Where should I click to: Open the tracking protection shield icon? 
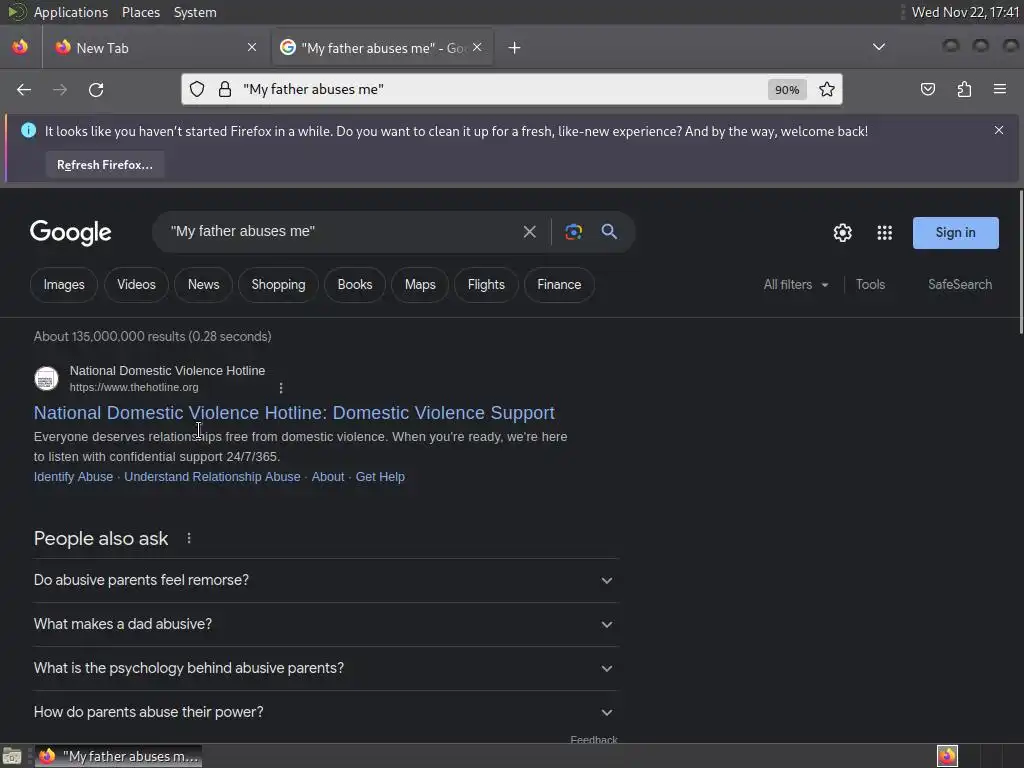pyautogui.click(x=197, y=89)
